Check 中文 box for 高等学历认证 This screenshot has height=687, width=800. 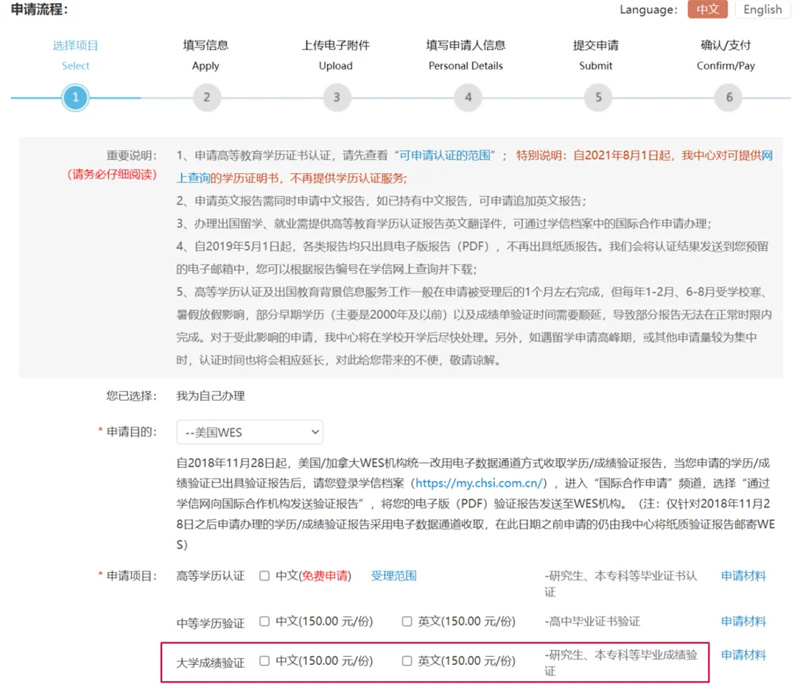[x=264, y=576]
